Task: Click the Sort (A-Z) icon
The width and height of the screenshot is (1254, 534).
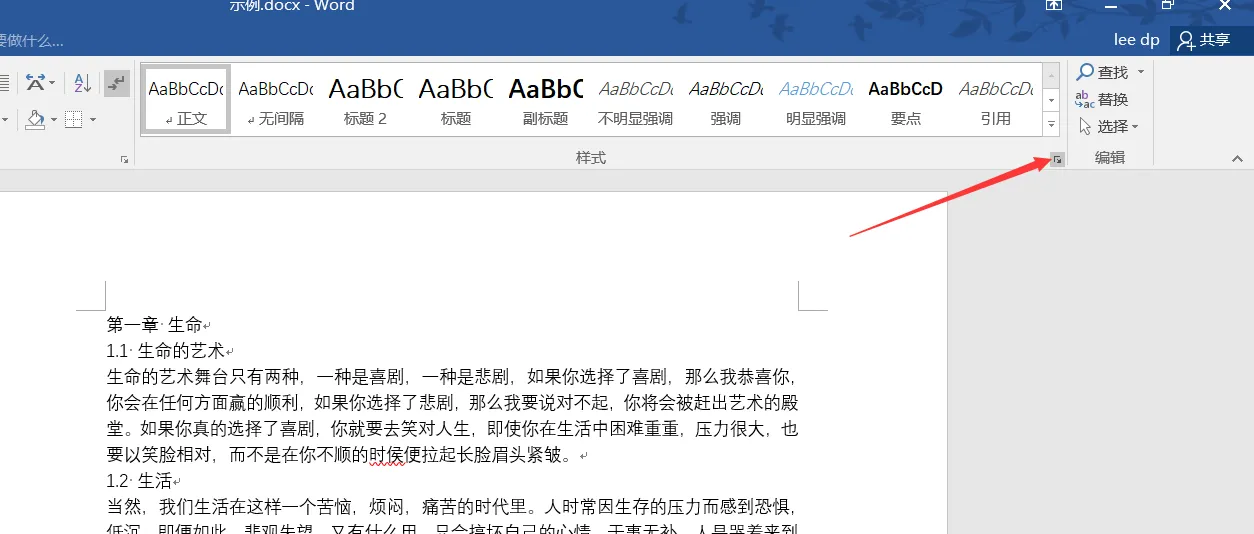Action: click(x=82, y=83)
